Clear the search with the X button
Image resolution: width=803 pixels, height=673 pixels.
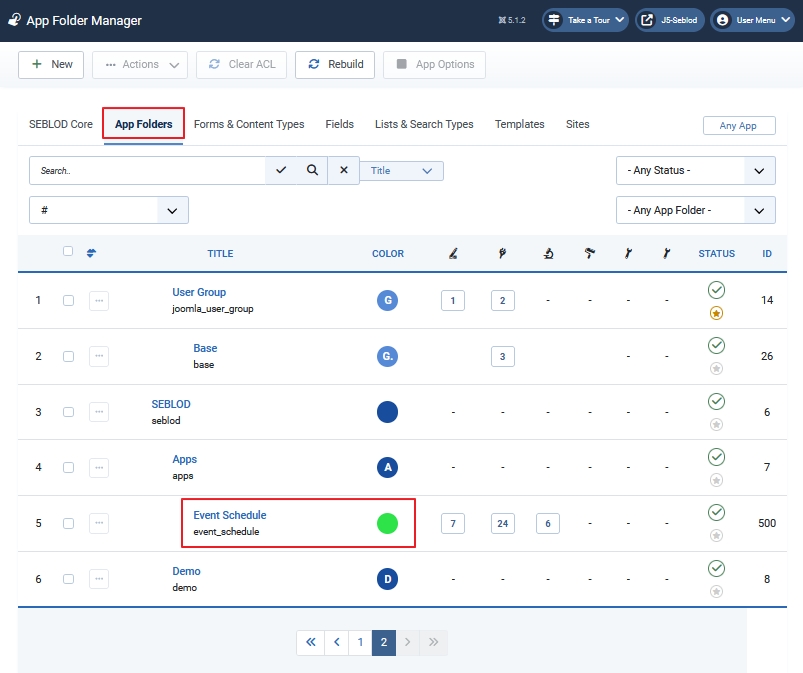343,170
